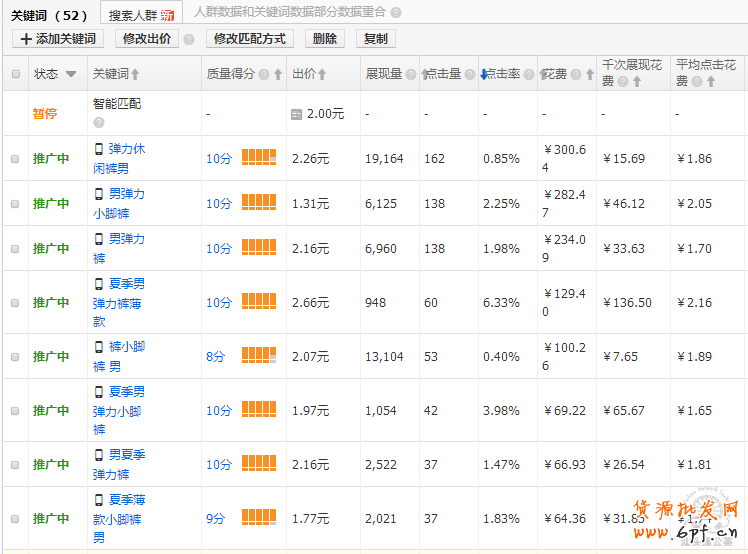Click help icon next to 修改出价 button
Viewport: 748px width, 554px height.
click(x=189, y=39)
